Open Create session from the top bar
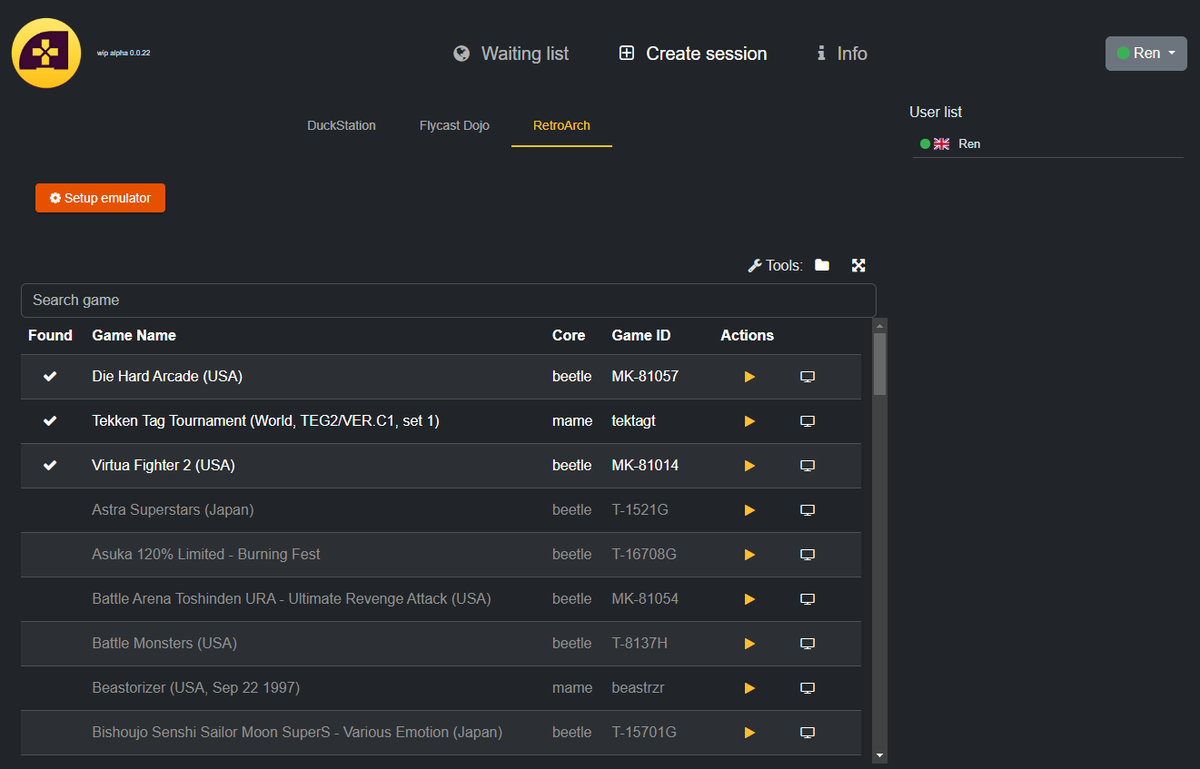This screenshot has height=769, width=1200. pyautogui.click(x=692, y=53)
